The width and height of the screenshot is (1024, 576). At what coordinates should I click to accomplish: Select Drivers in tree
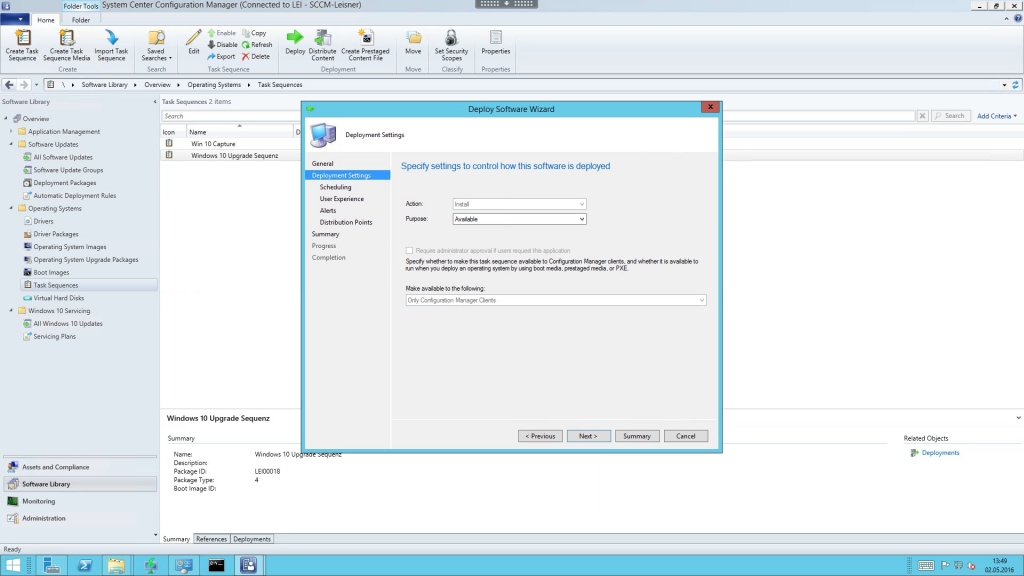(x=43, y=221)
